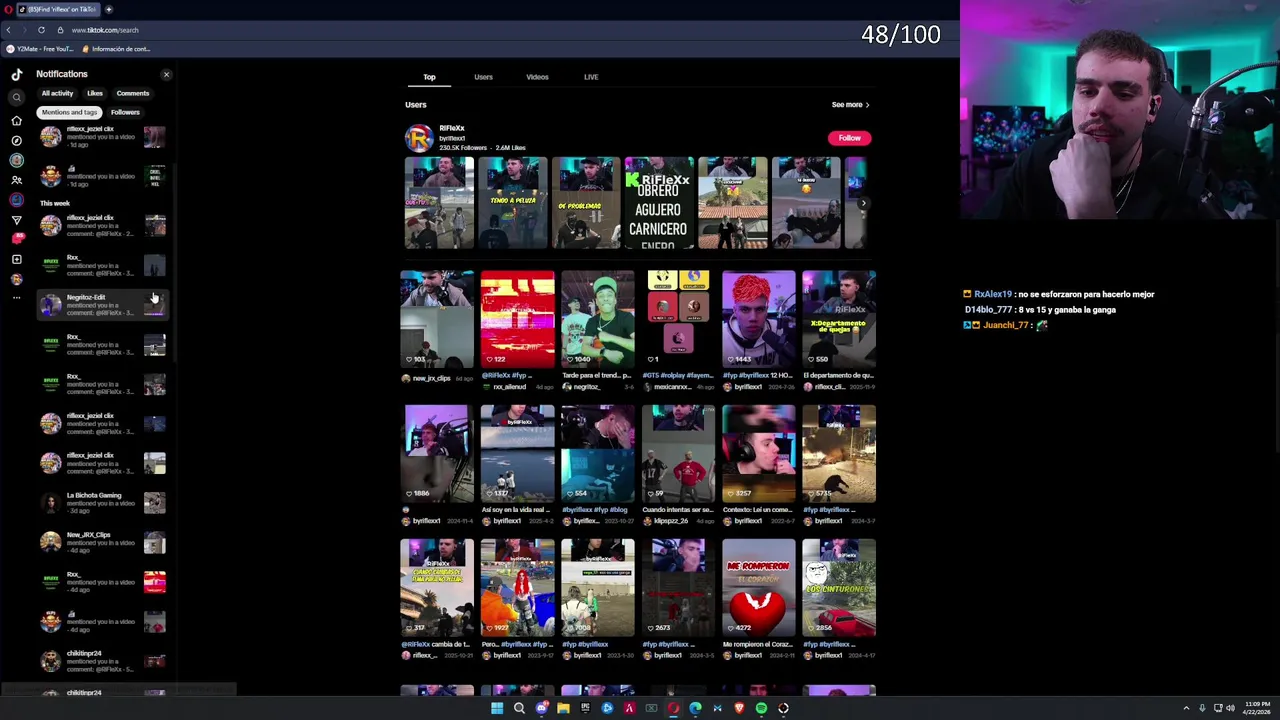Screen dimensions: 1280x720
Task: Open the Departamento de quejas video
Action: [839, 319]
